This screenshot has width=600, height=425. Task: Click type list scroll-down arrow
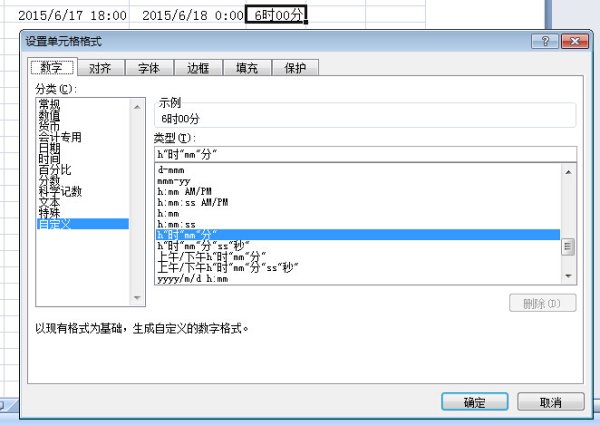[568, 276]
